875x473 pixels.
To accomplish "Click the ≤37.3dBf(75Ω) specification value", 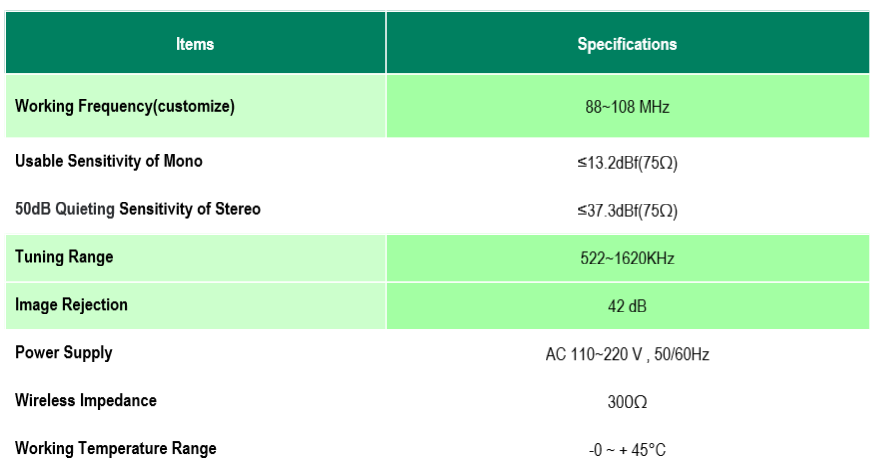I will [627, 210].
